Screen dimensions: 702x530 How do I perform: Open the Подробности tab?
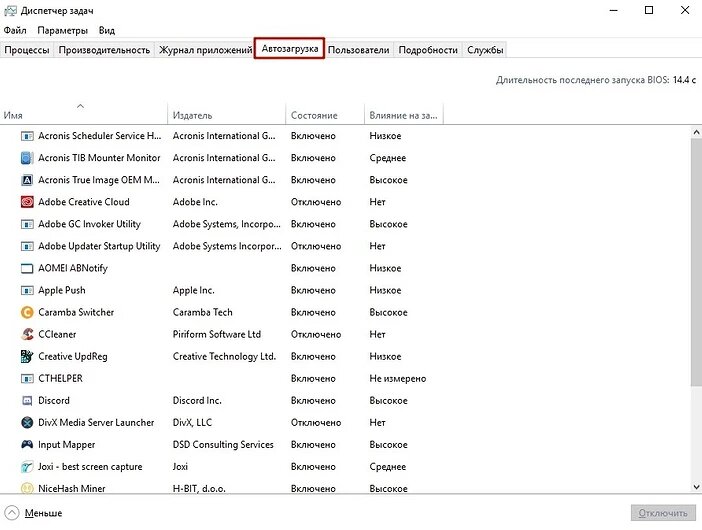point(428,50)
